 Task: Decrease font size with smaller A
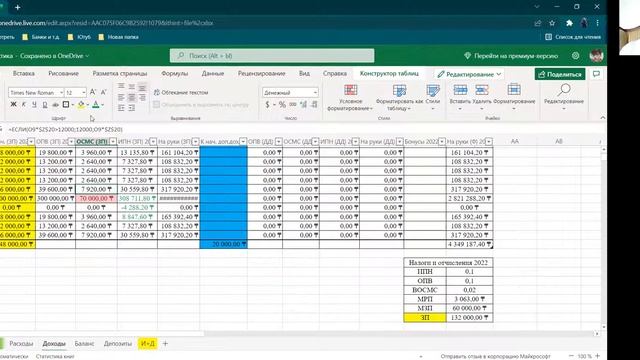[x=104, y=92]
